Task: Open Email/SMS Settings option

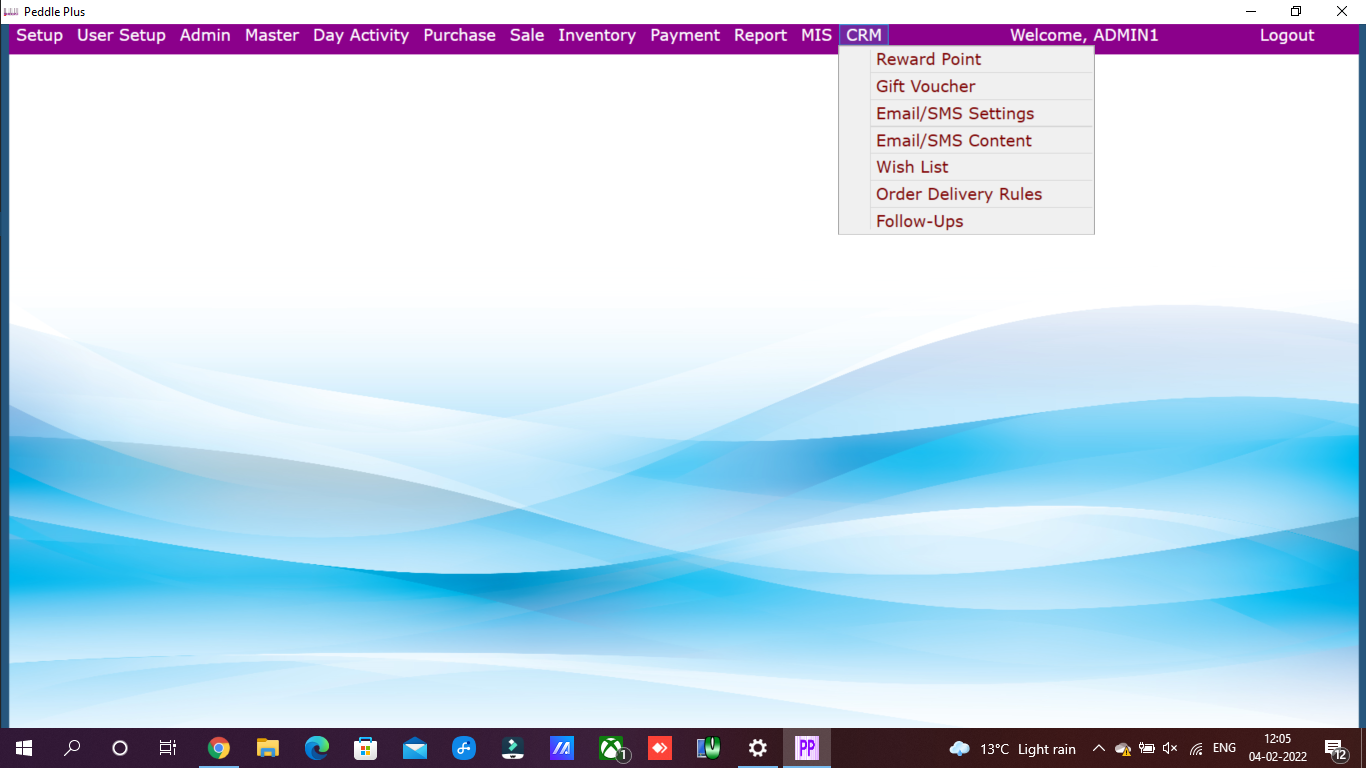Action: coord(954,113)
